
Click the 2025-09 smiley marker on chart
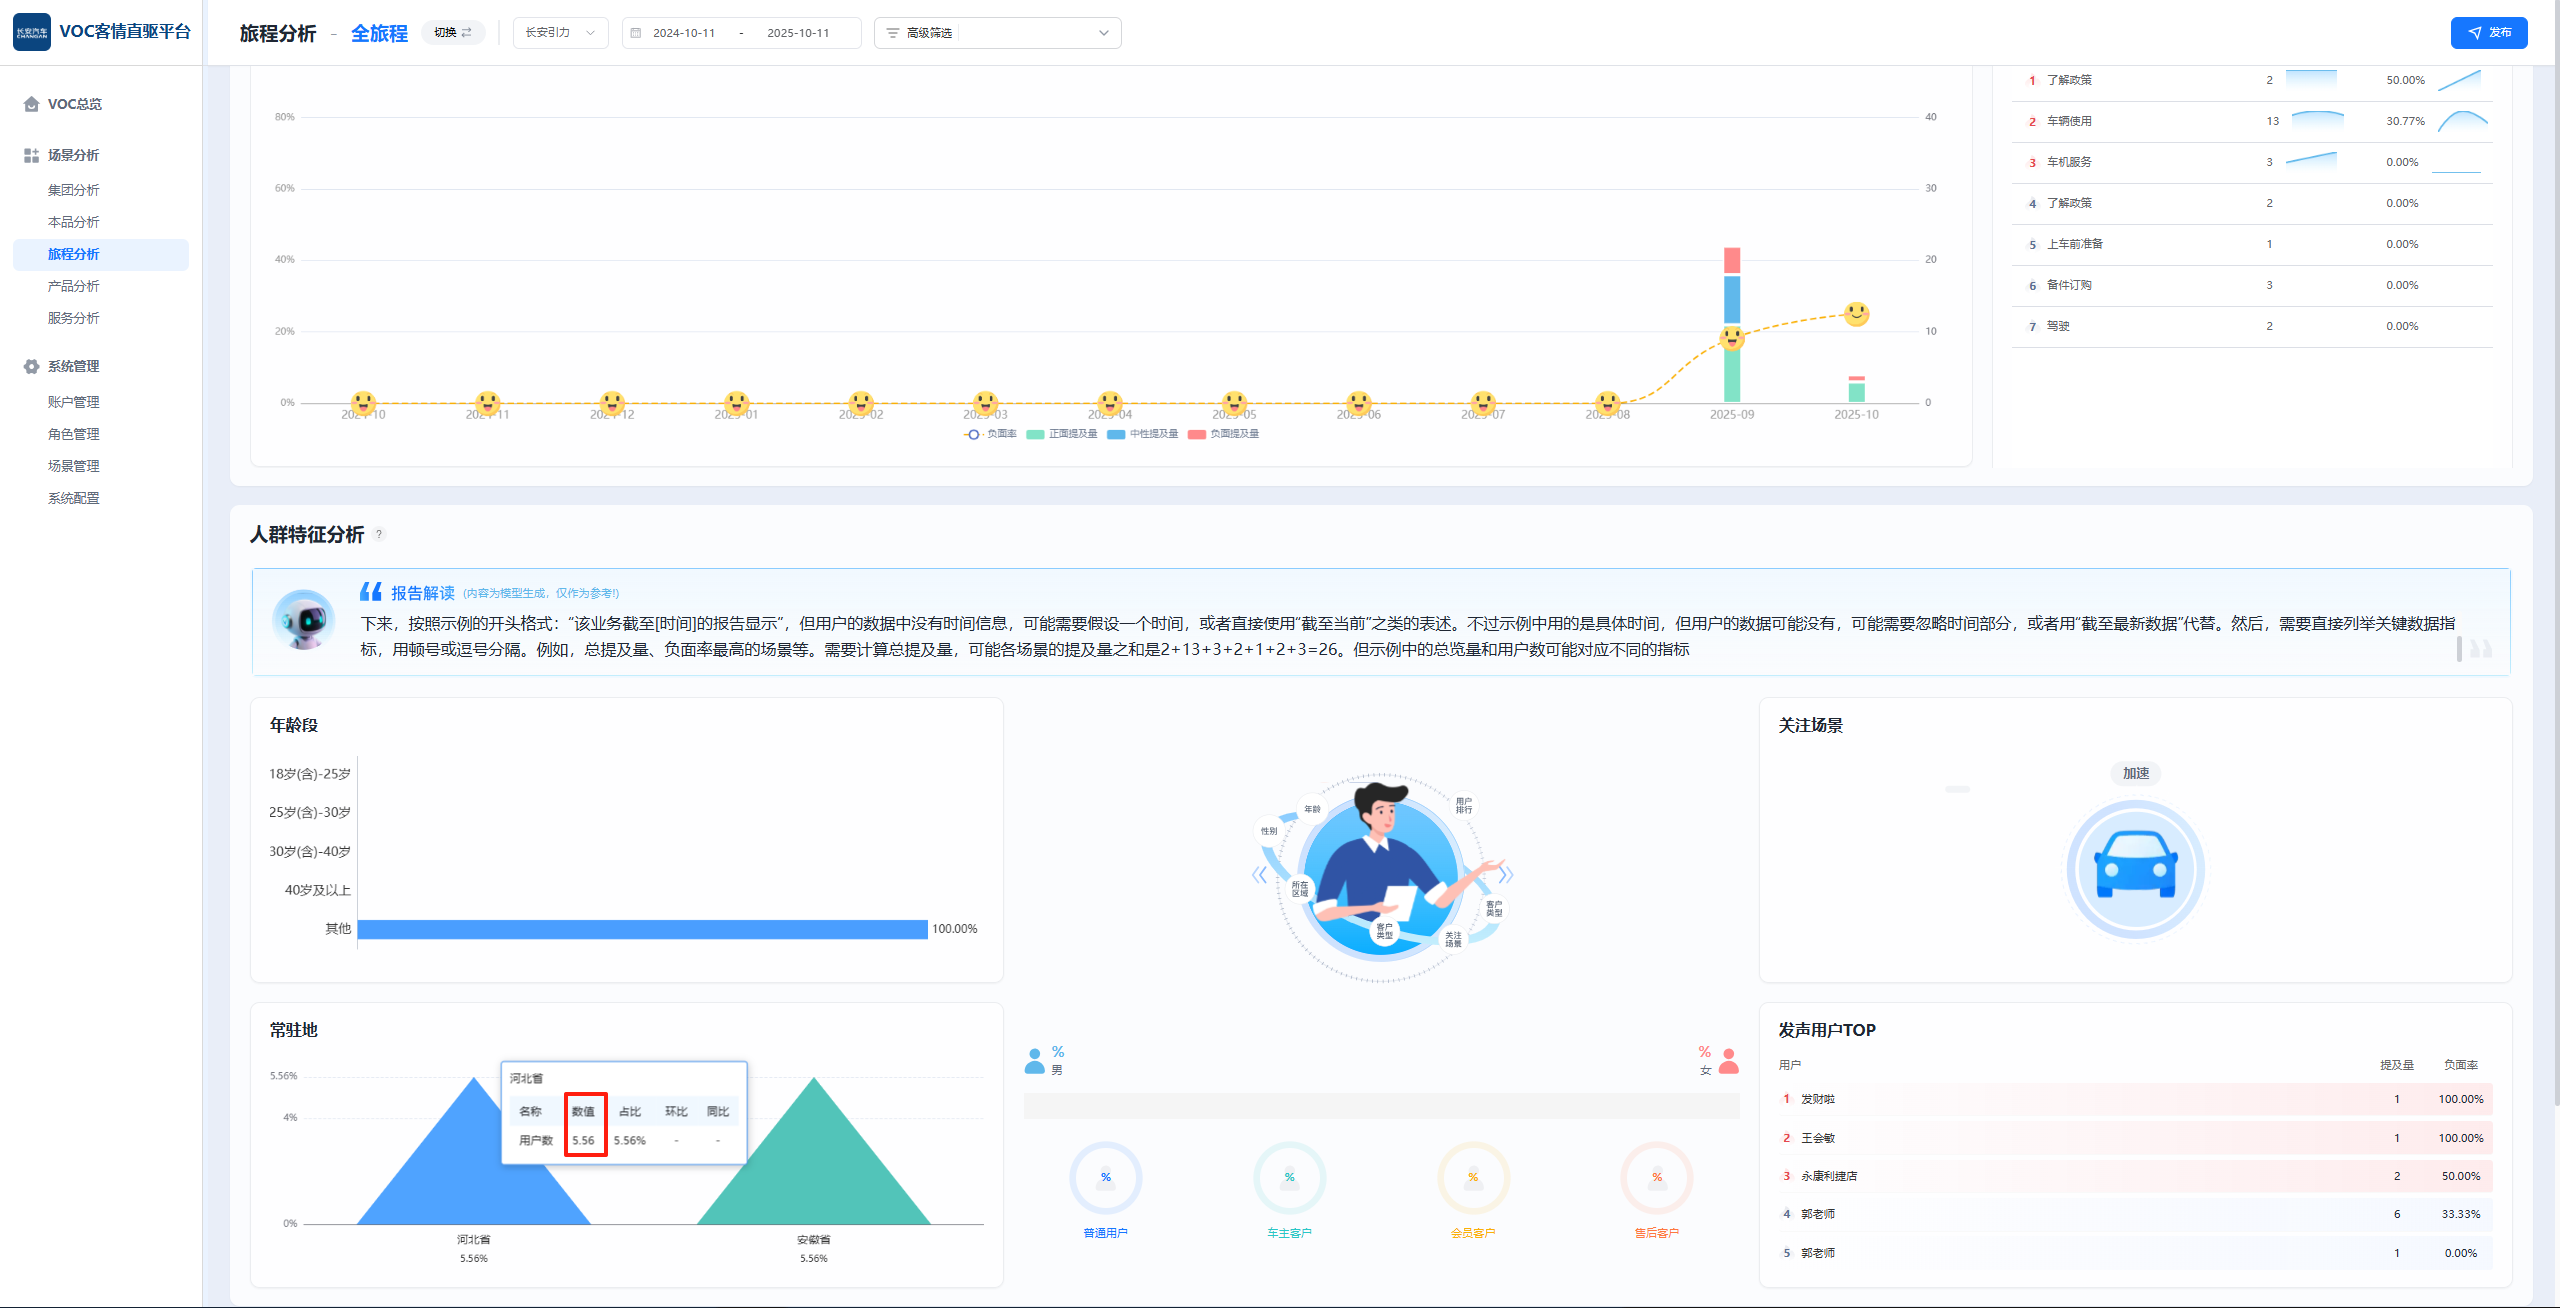1731,338
